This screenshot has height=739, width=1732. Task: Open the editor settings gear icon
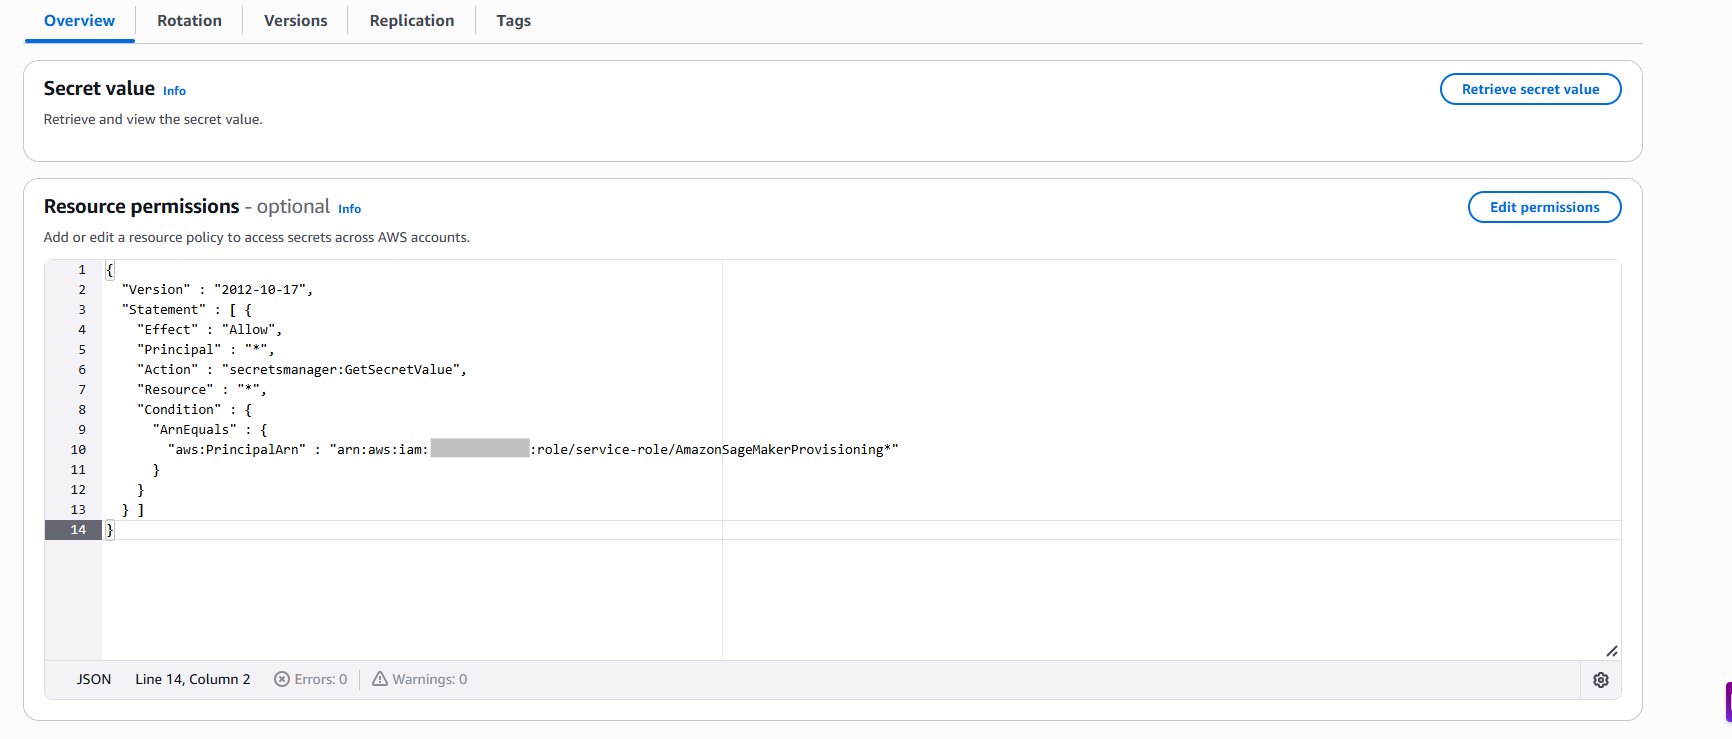(1600, 680)
